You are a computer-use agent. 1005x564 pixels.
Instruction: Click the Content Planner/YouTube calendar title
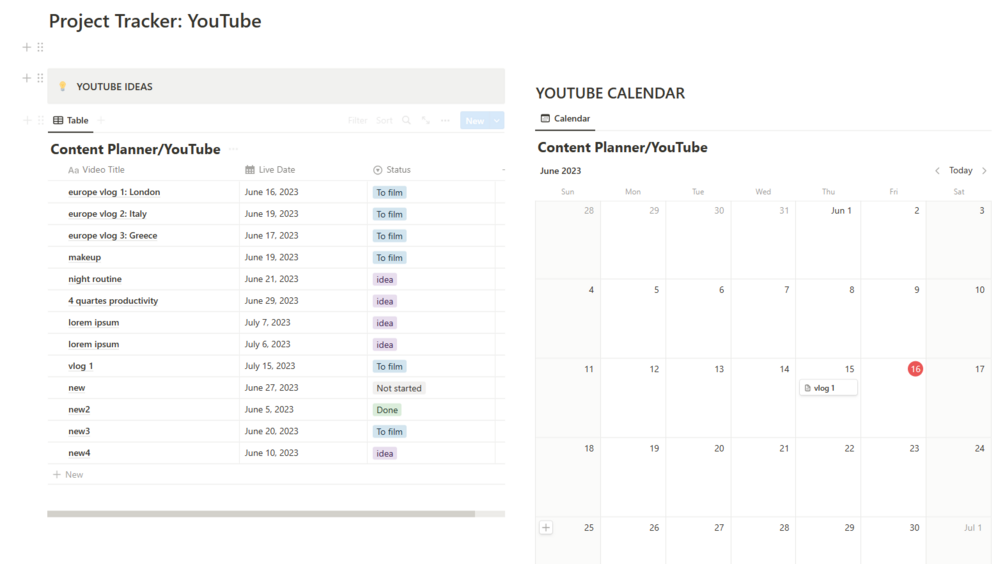point(622,147)
